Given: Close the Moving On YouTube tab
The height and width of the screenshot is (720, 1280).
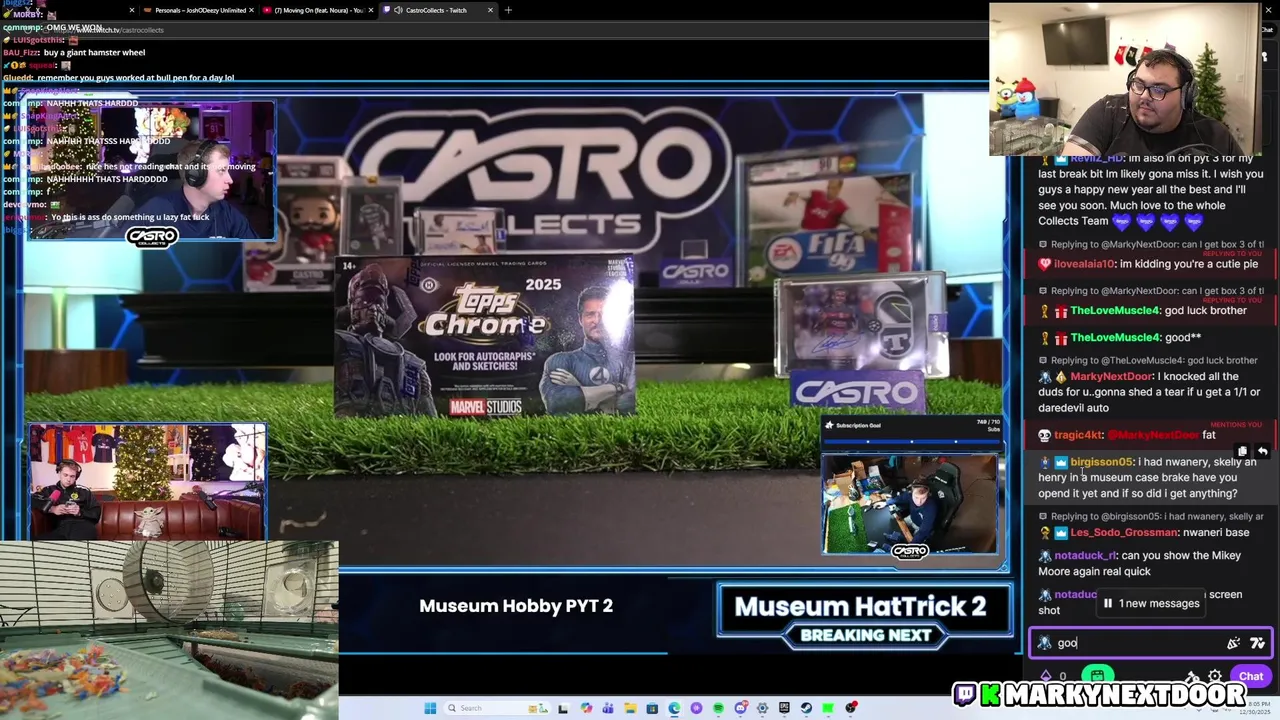Looking at the screenshot, I should (373, 10).
